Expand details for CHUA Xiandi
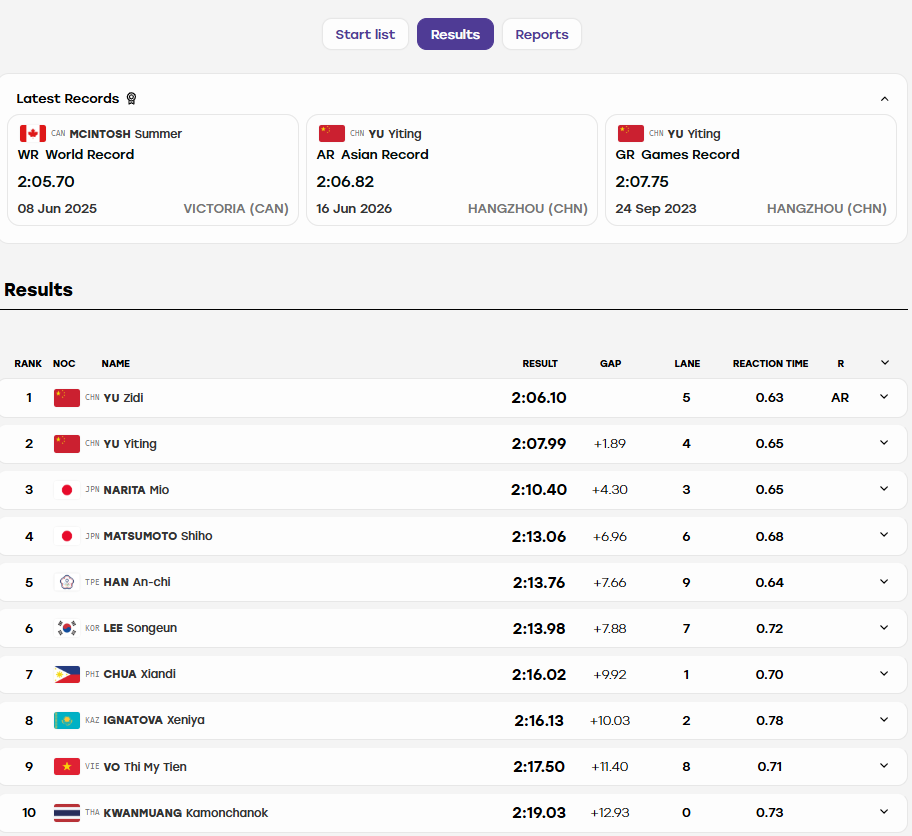 click(x=884, y=674)
